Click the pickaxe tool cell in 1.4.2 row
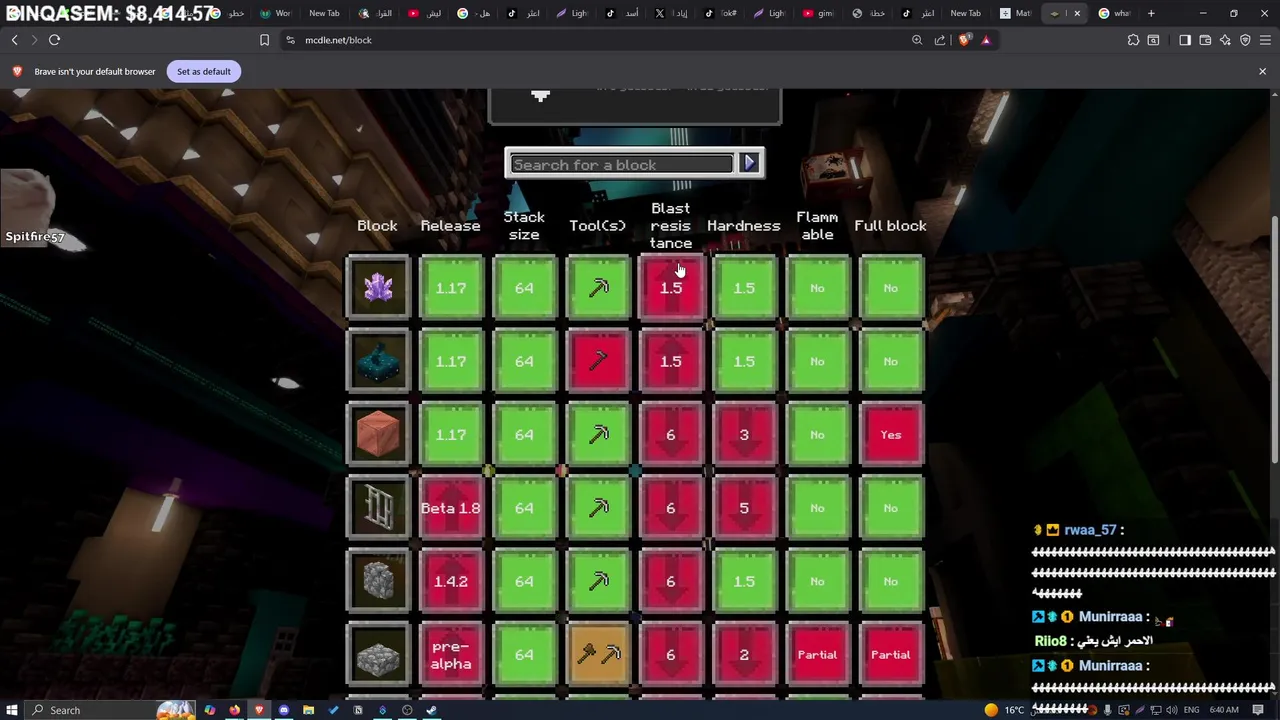The image size is (1280, 720). point(598,581)
